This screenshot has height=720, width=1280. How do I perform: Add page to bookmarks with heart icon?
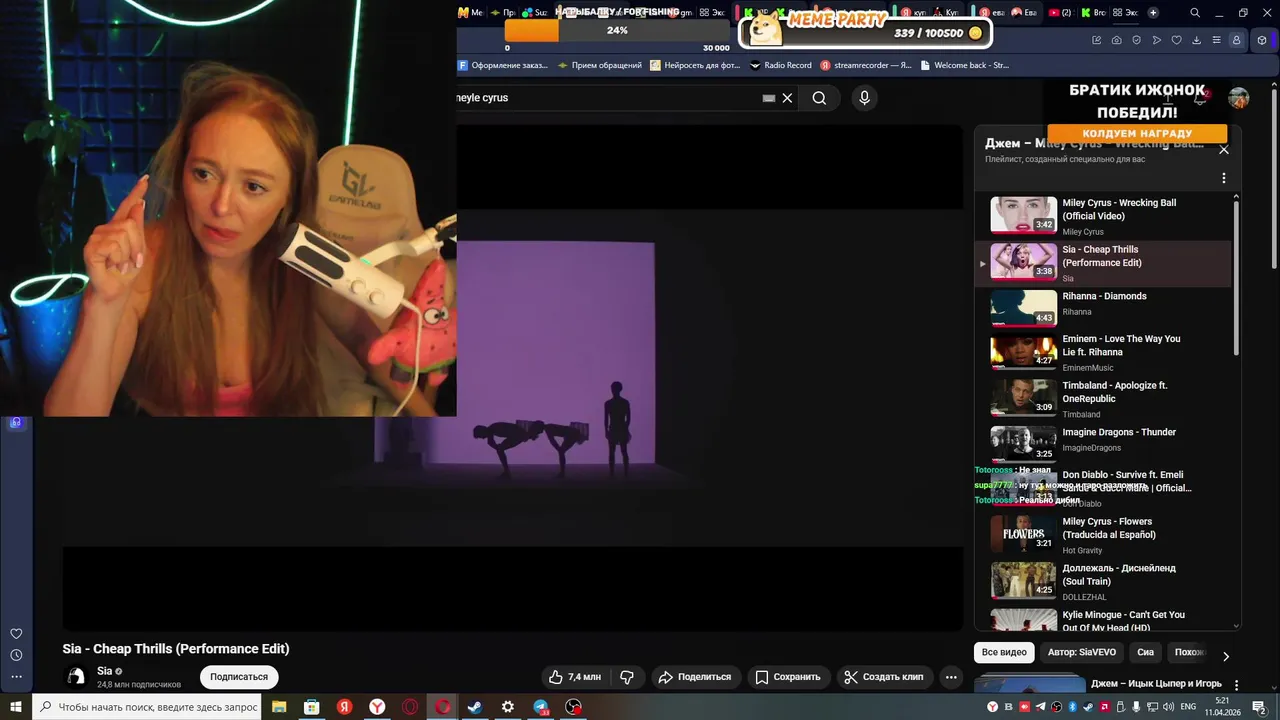click(x=1177, y=40)
